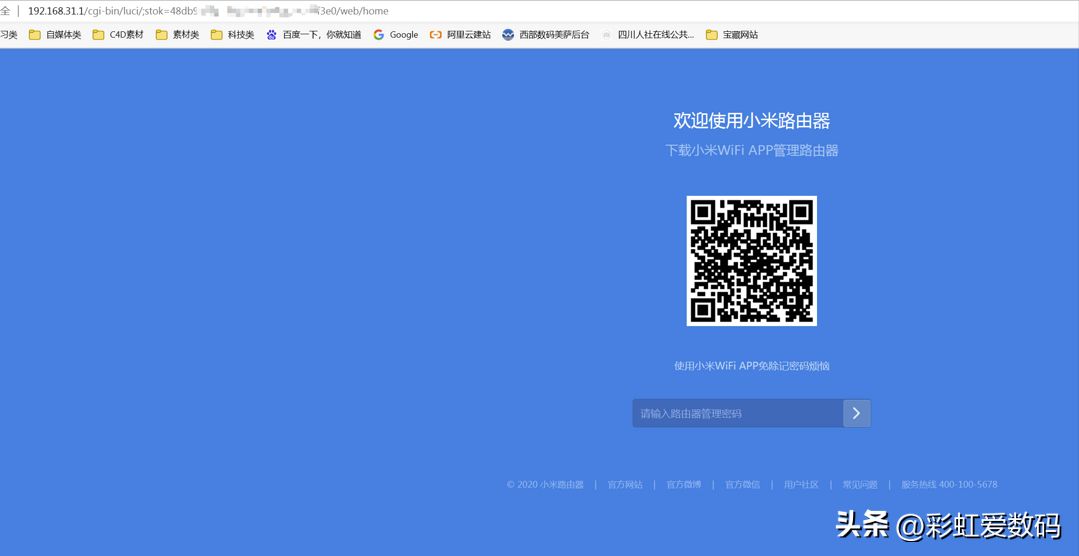Image resolution: width=1079 pixels, height=556 pixels.
Task: Click the browser address bar URL
Action: point(208,11)
